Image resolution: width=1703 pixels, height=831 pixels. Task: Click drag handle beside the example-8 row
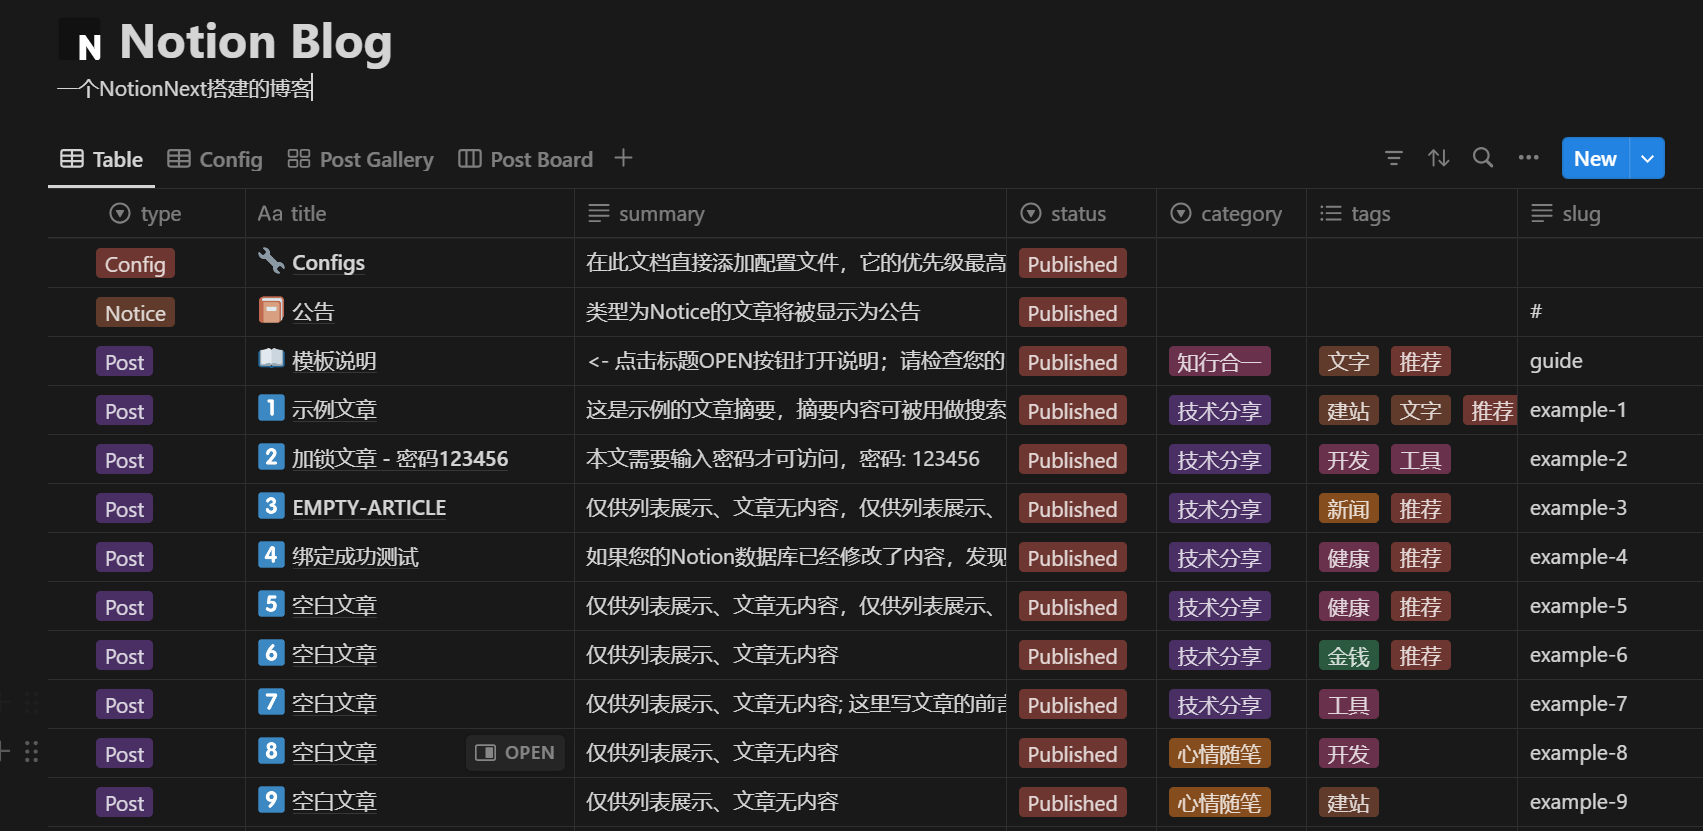pyautogui.click(x=32, y=752)
